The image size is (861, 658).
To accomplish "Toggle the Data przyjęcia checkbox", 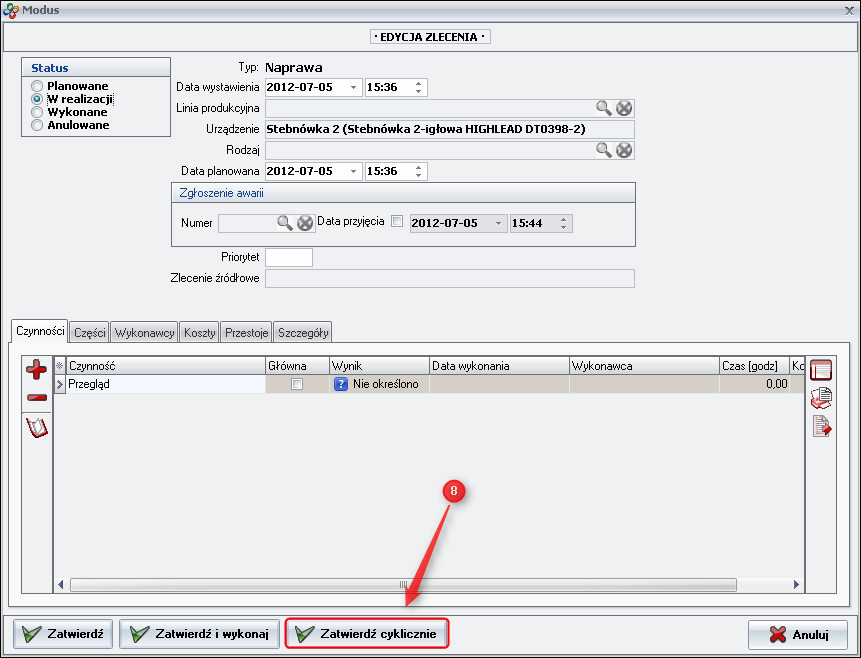I will pyautogui.click(x=397, y=221).
